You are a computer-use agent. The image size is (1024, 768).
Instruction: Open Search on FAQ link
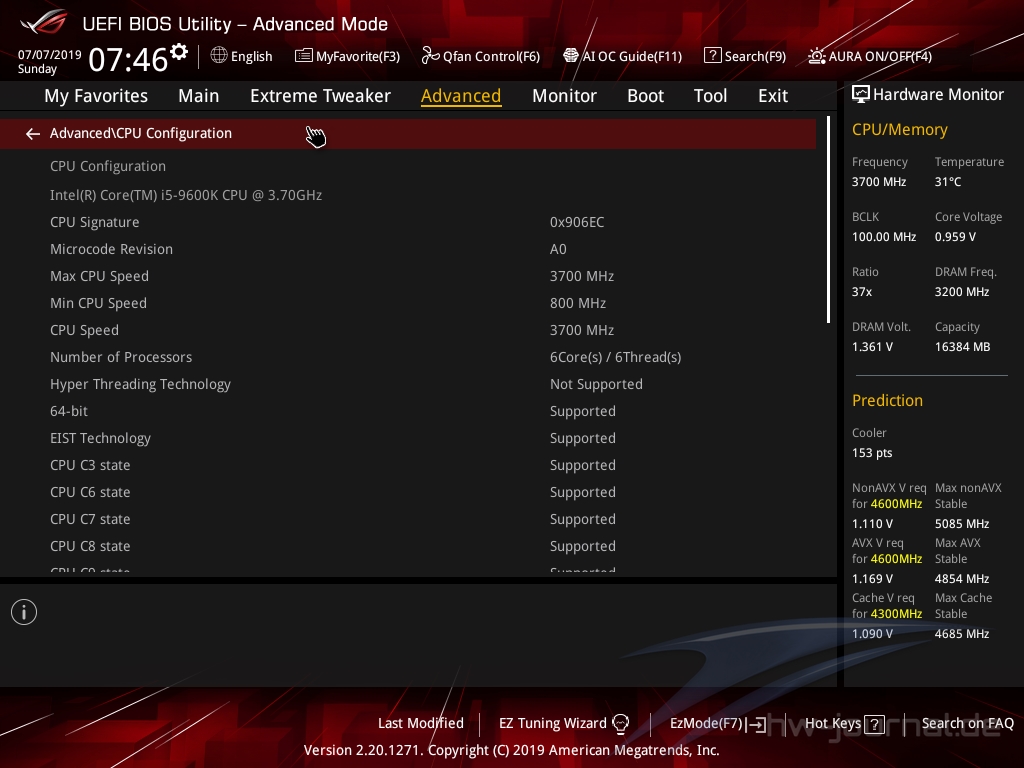pos(967,723)
